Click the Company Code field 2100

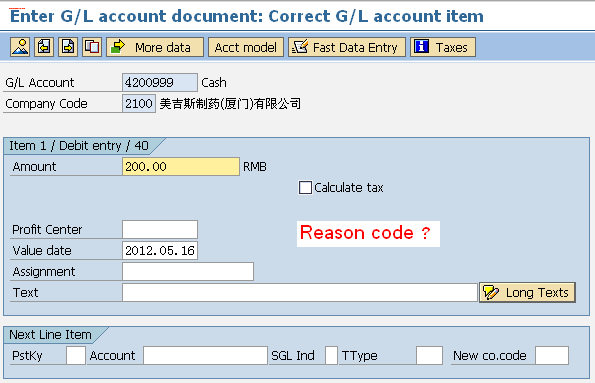[139, 103]
